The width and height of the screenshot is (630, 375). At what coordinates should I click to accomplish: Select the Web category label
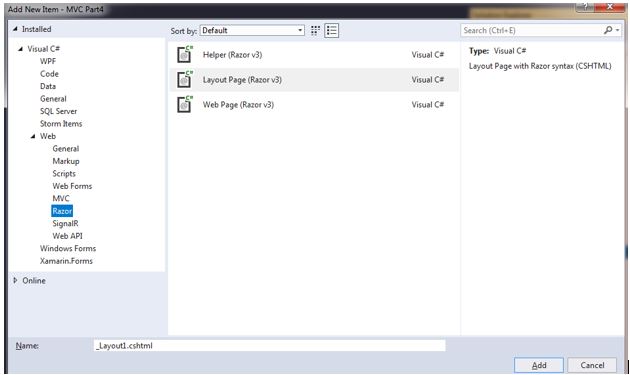[x=48, y=136]
